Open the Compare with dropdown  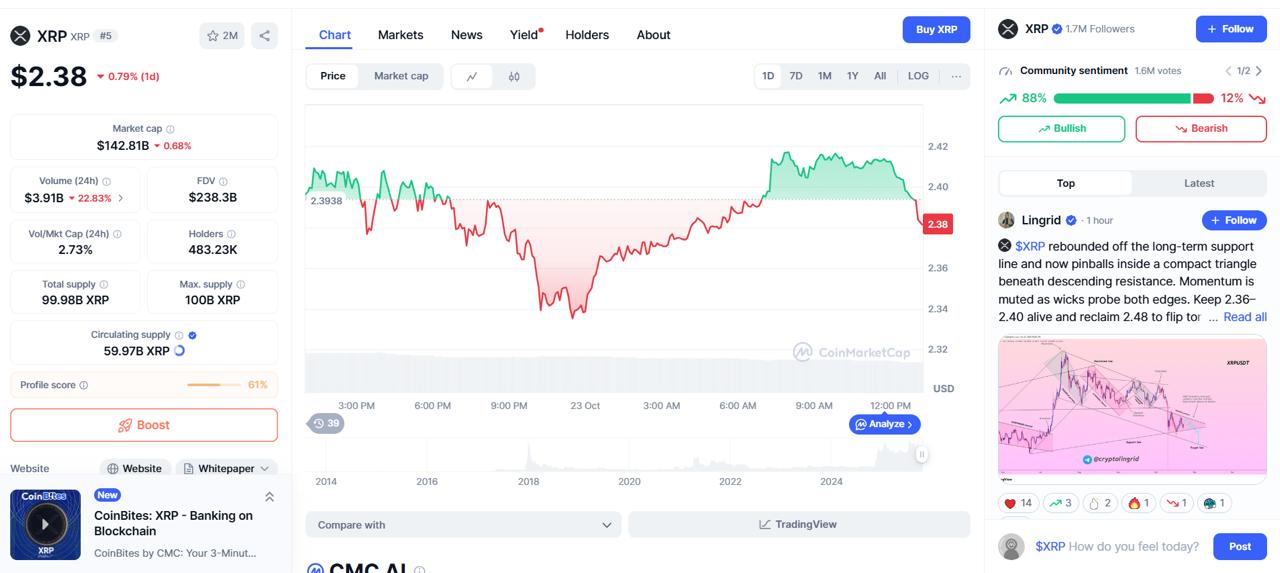tap(464, 525)
